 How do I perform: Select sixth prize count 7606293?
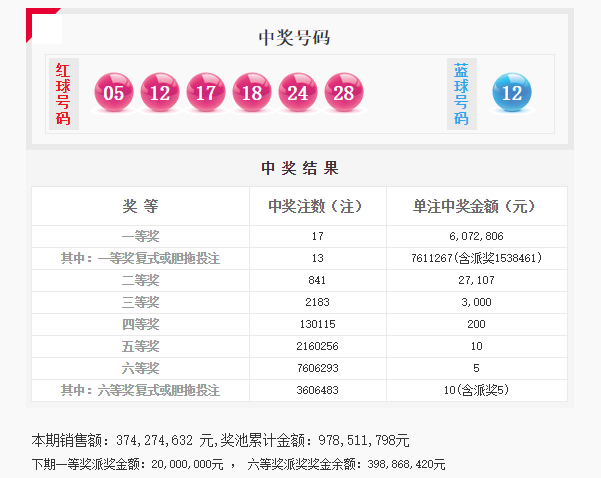tap(317, 368)
